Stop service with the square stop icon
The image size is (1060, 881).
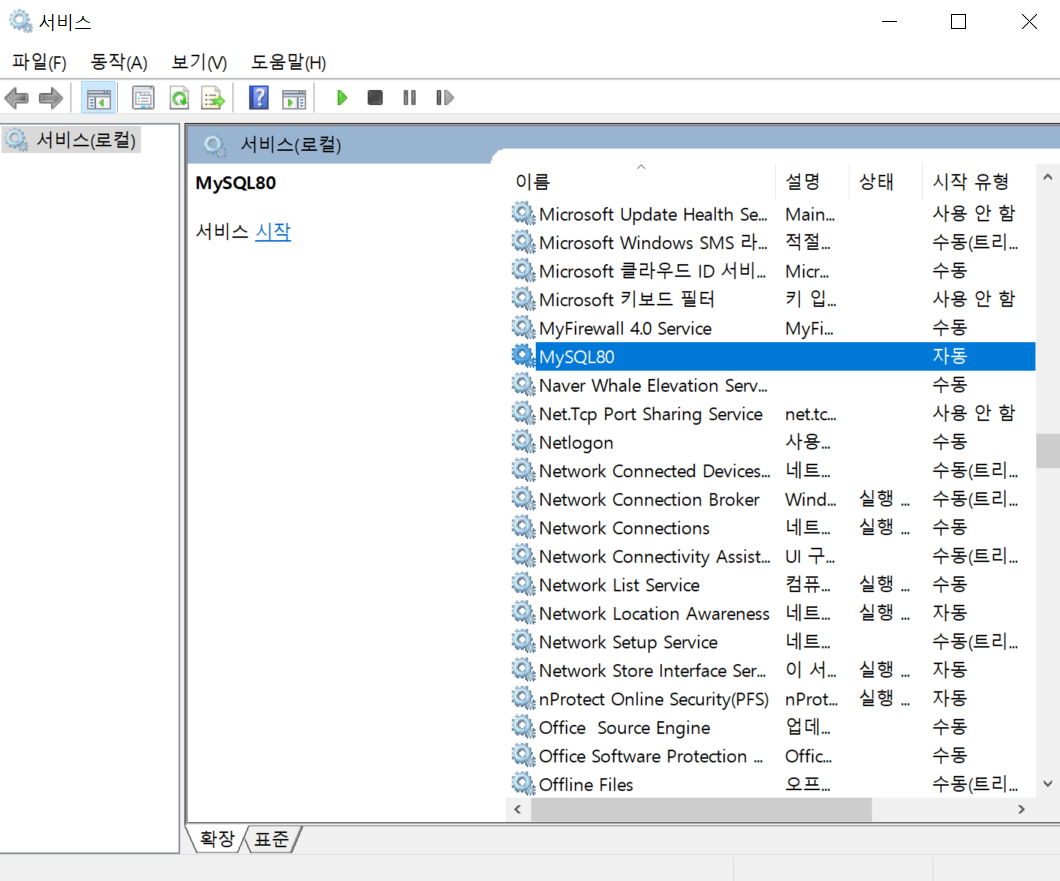tap(375, 98)
